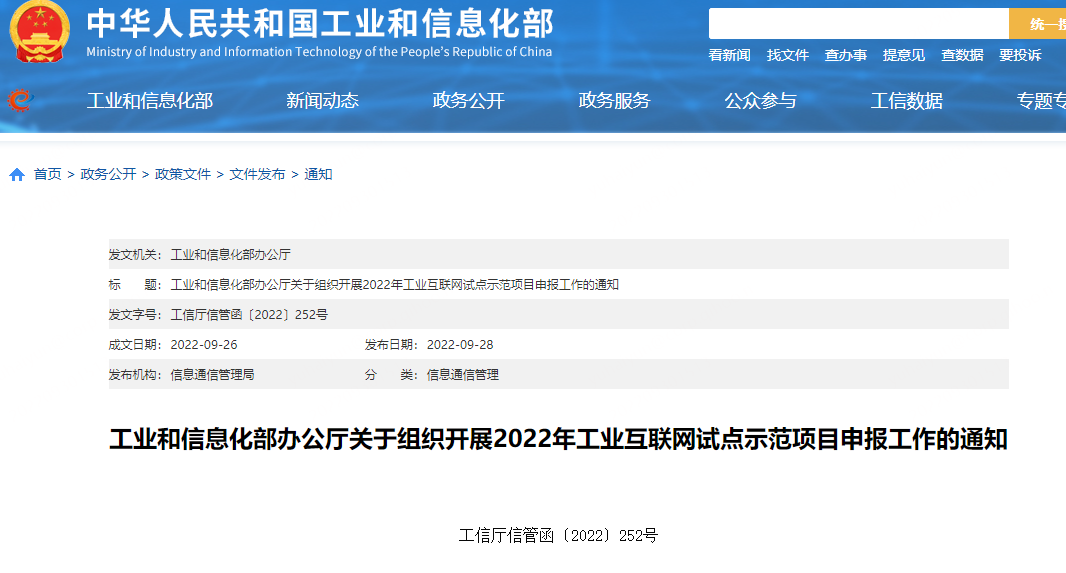Go to 政务公开 breadcrumb link
This screenshot has width=1066, height=573.
pyautogui.click(x=108, y=175)
